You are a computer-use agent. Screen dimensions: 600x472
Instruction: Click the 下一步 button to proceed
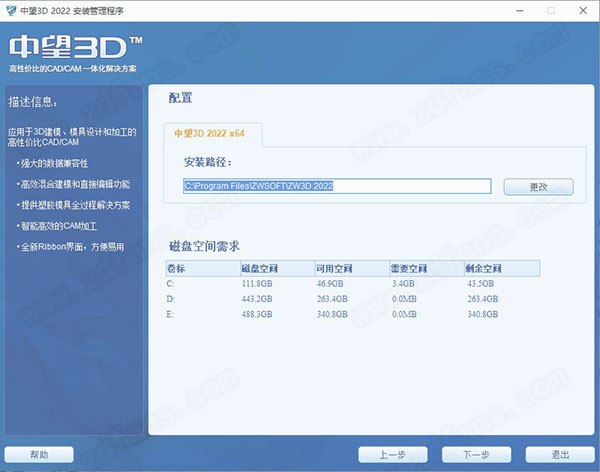coord(476,455)
